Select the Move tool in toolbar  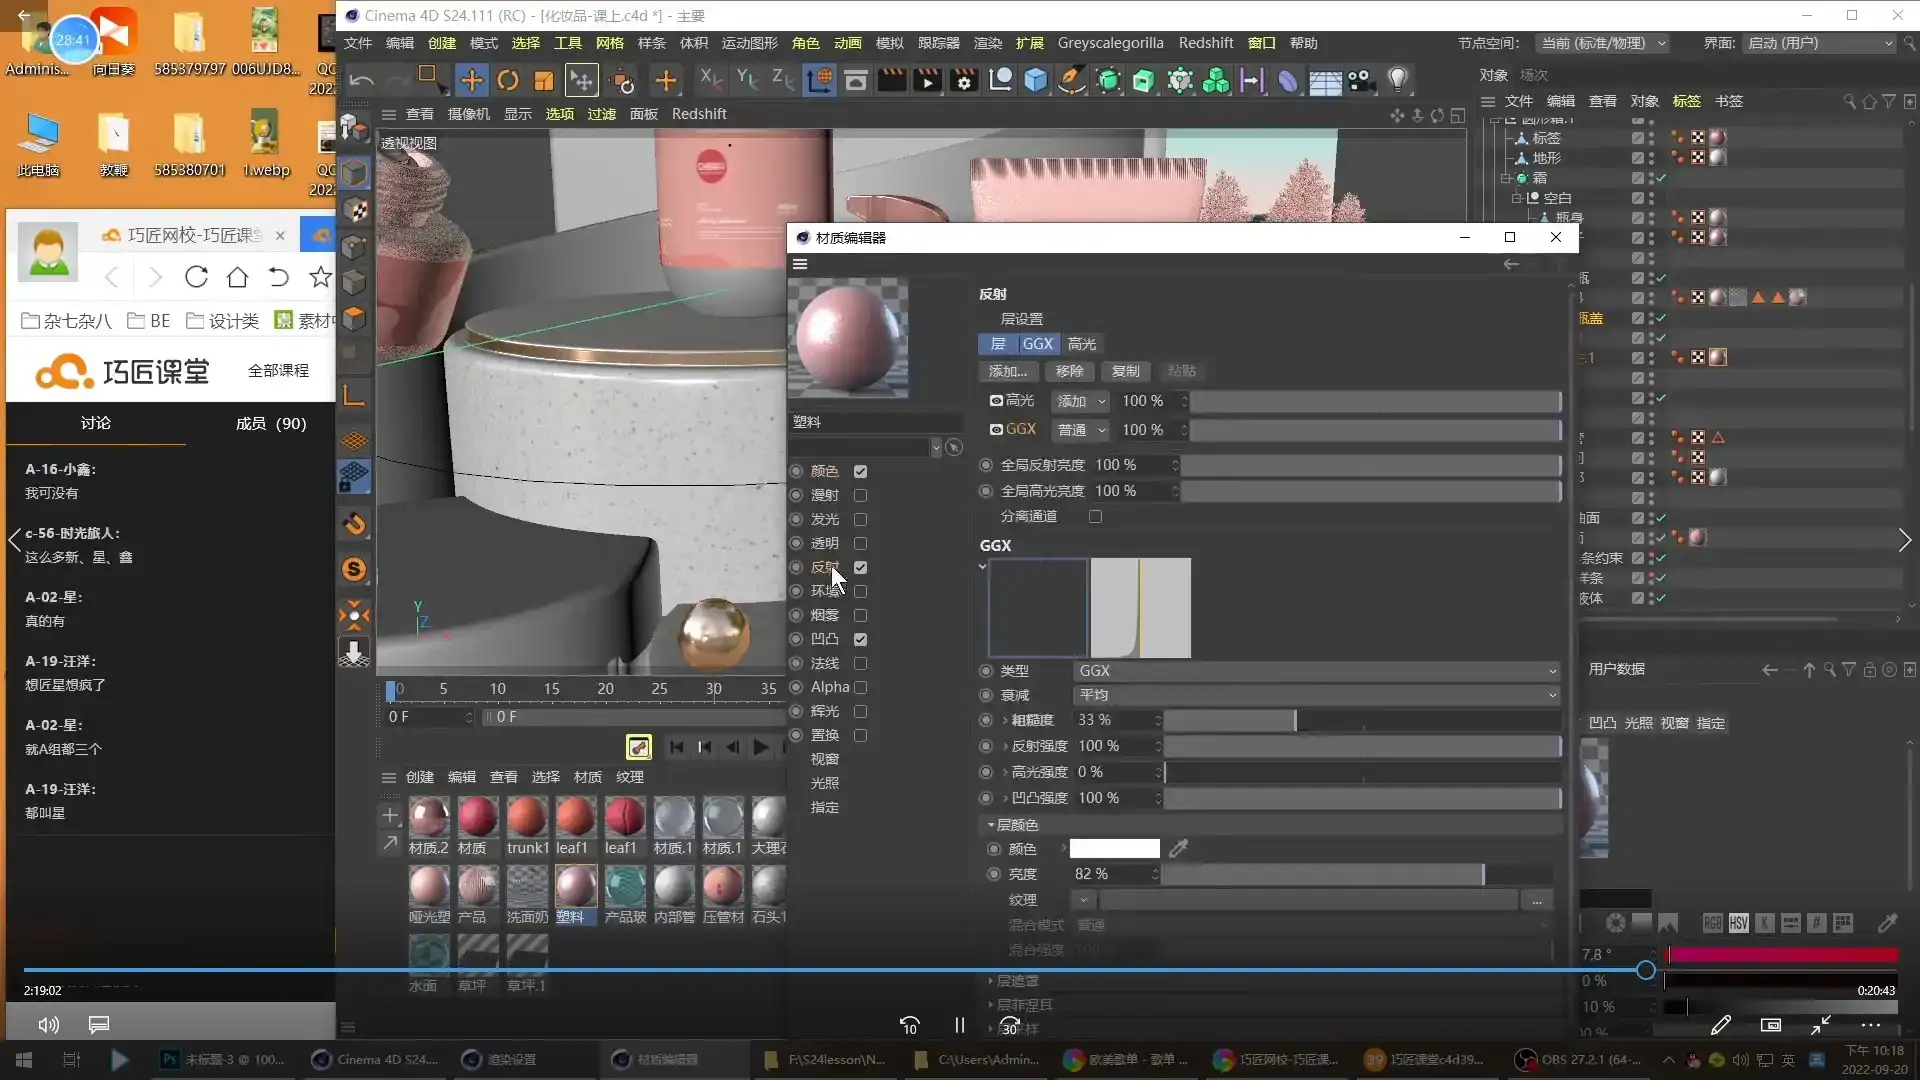(471, 81)
